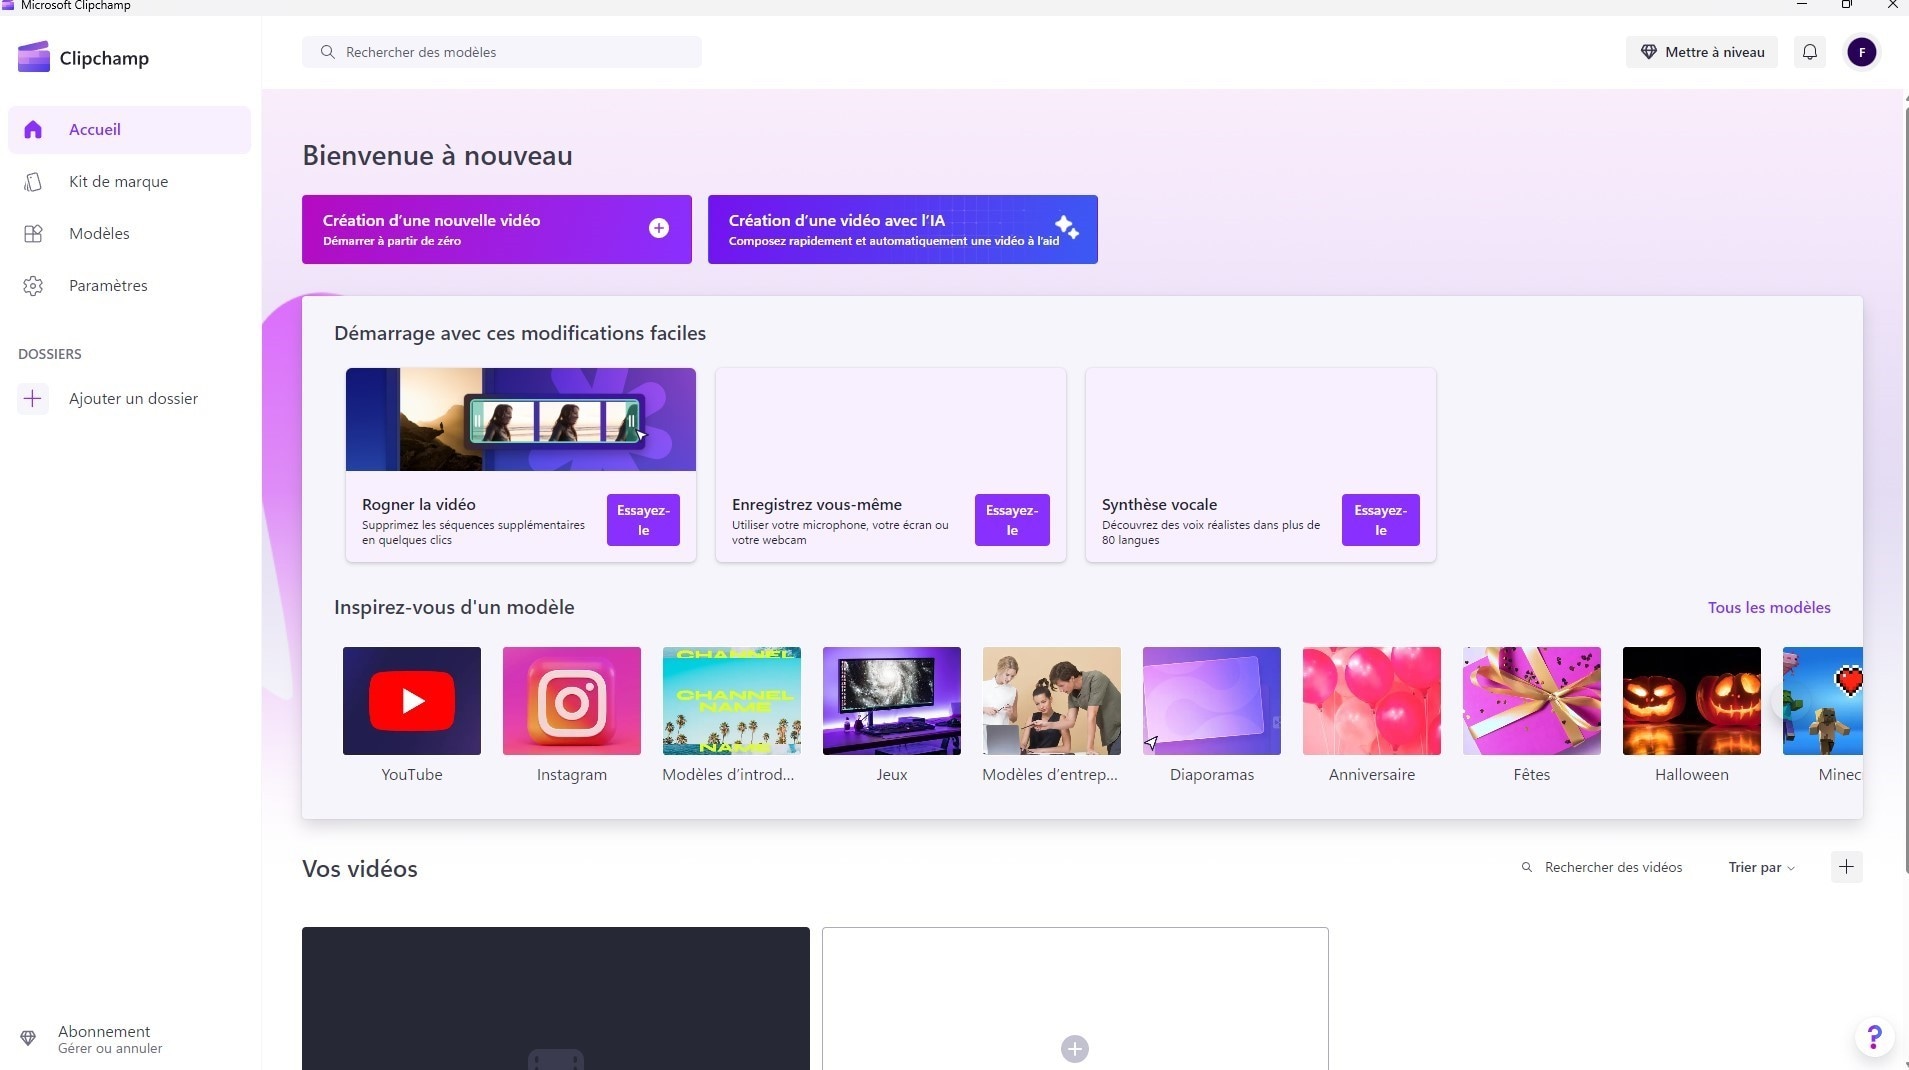Focus the Rechercher des vidéos field
This screenshot has width=1909, height=1070.
click(1613, 867)
